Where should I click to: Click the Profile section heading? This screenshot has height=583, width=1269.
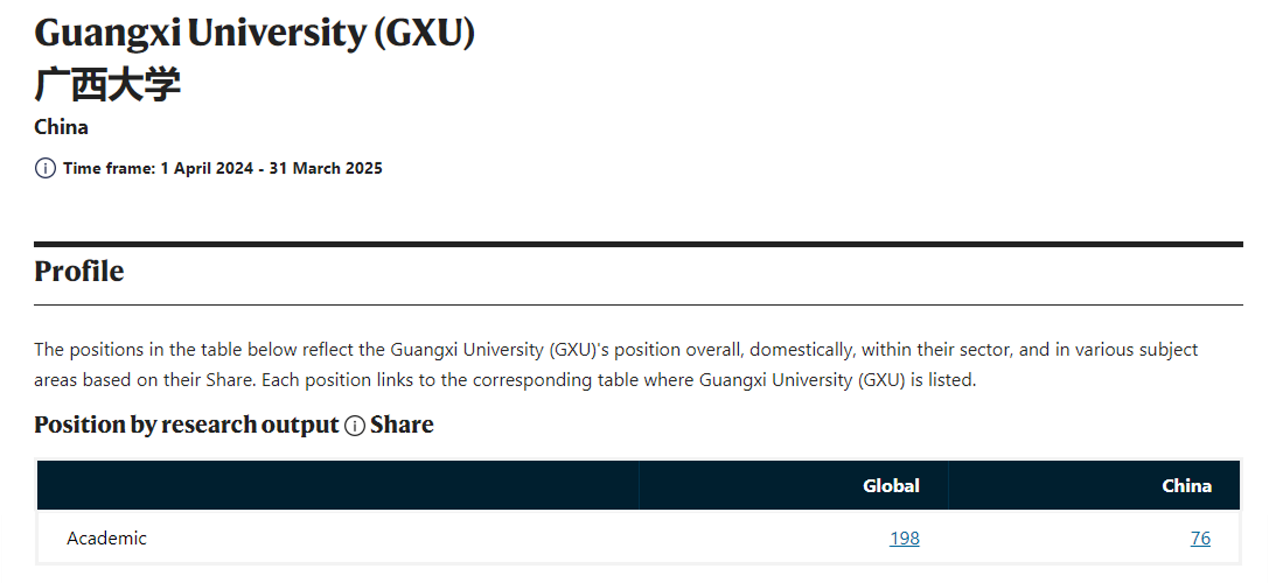79,271
